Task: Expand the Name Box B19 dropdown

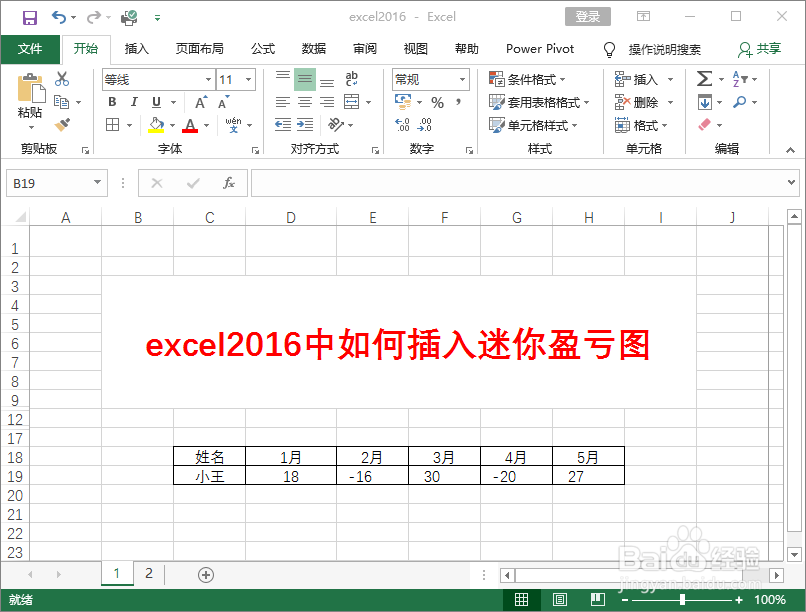Action: tap(97, 182)
